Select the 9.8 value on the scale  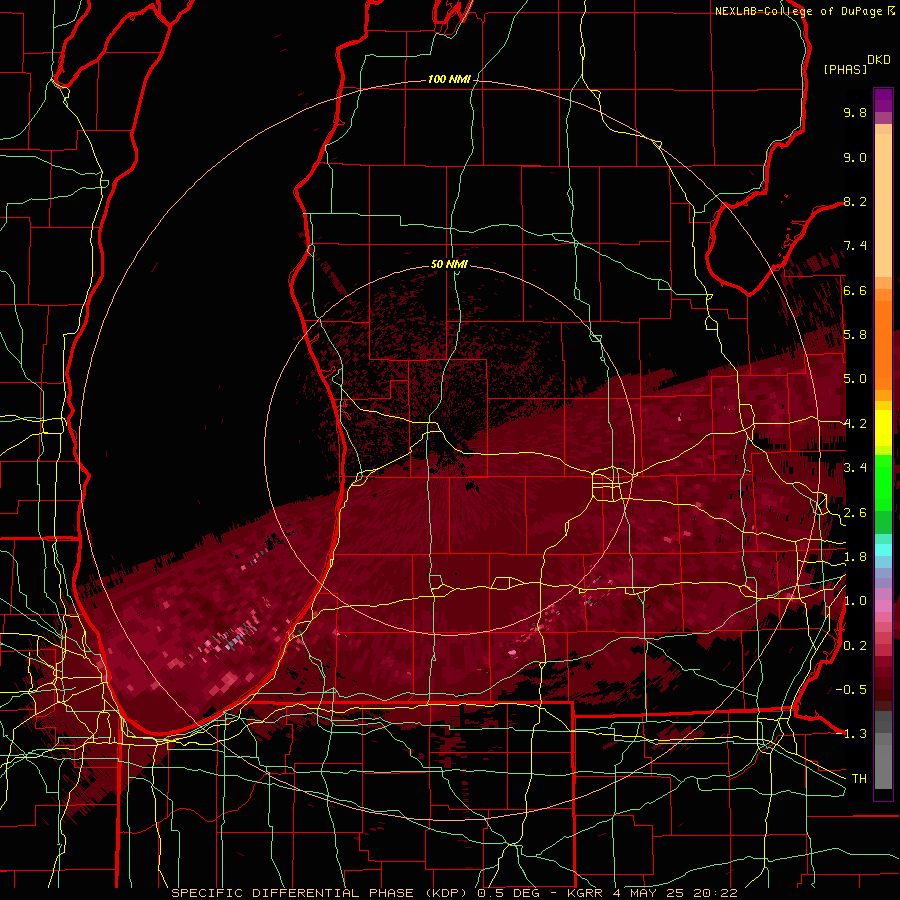tap(855, 112)
